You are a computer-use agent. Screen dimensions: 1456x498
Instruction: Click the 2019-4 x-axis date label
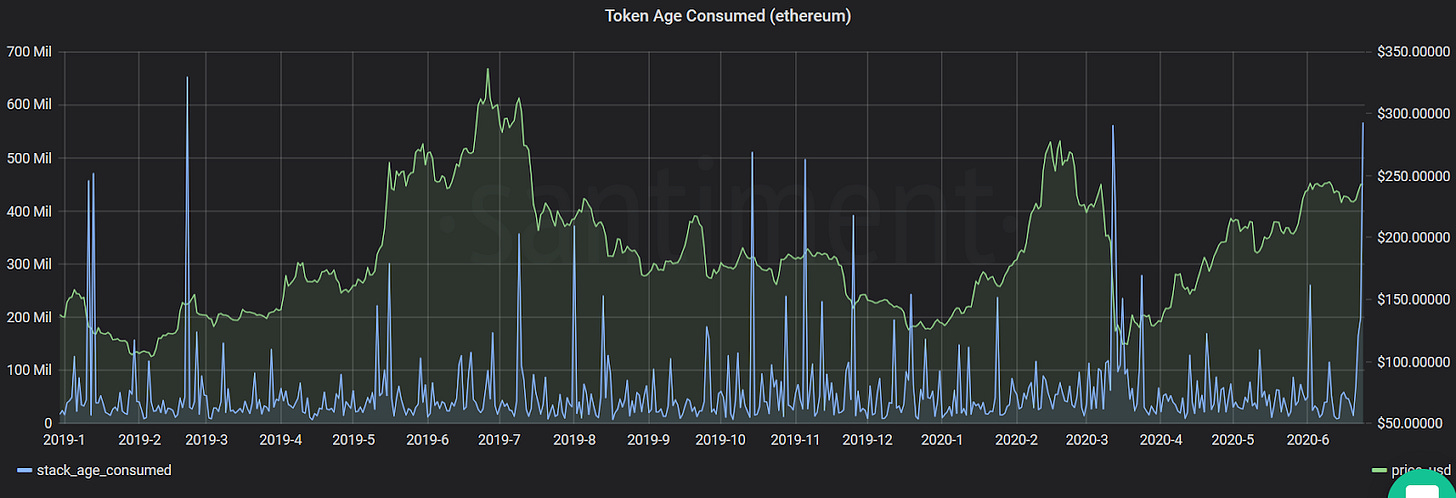coord(282,439)
